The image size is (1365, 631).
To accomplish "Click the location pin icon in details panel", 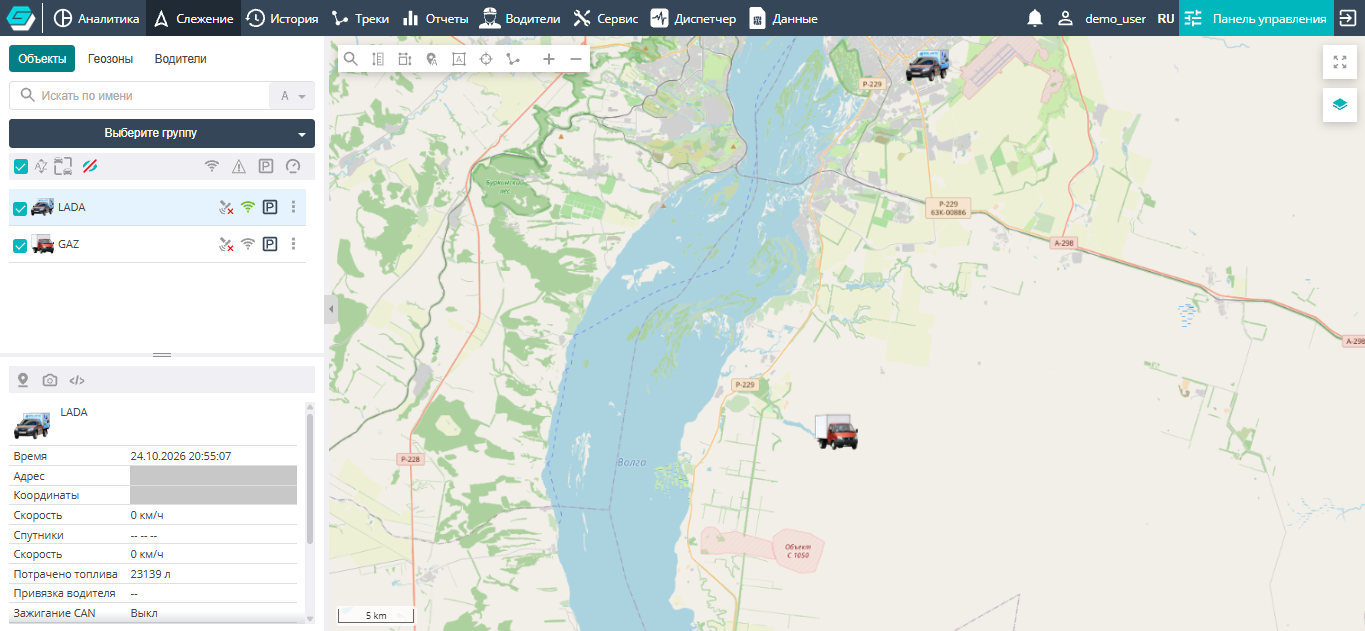I will [x=23, y=380].
